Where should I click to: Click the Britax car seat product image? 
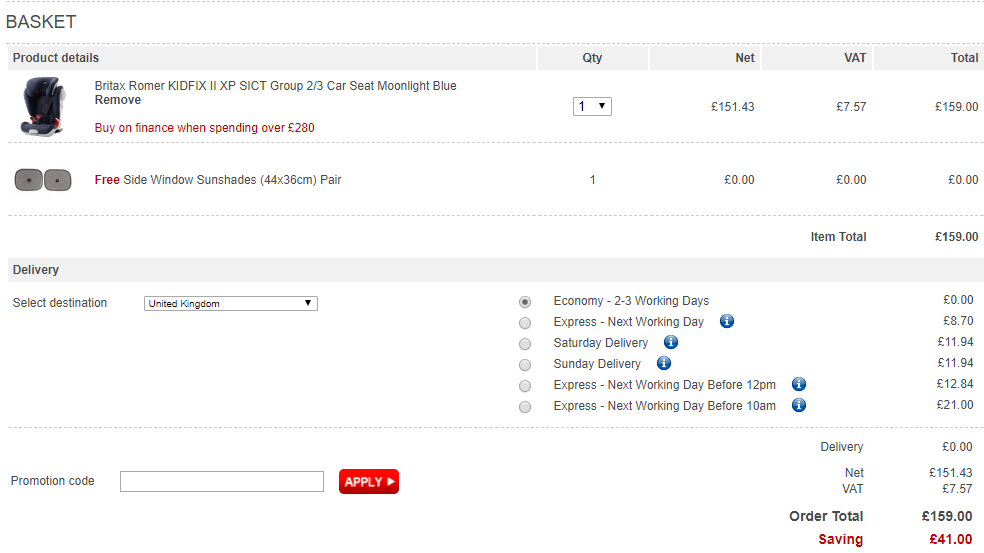(43, 107)
